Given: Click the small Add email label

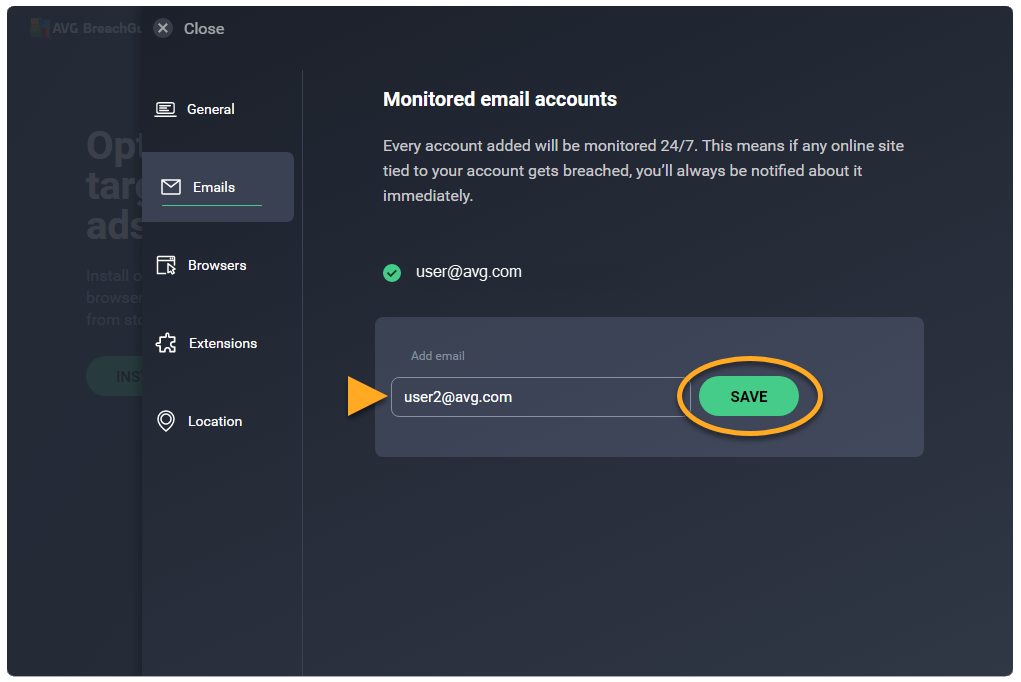Looking at the screenshot, I should (438, 356).
